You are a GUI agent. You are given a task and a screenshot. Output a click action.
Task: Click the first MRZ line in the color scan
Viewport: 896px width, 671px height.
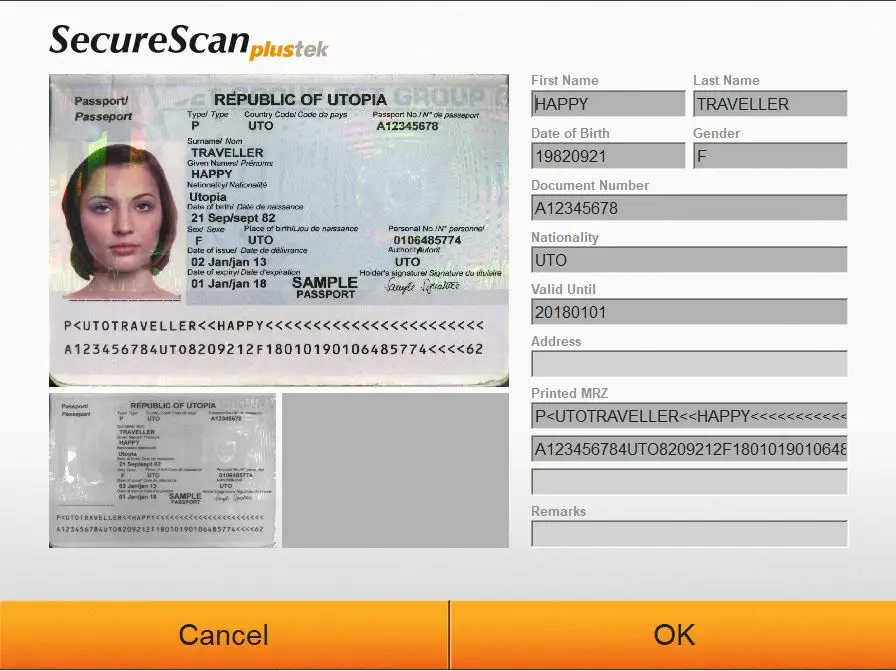point(274,326)
